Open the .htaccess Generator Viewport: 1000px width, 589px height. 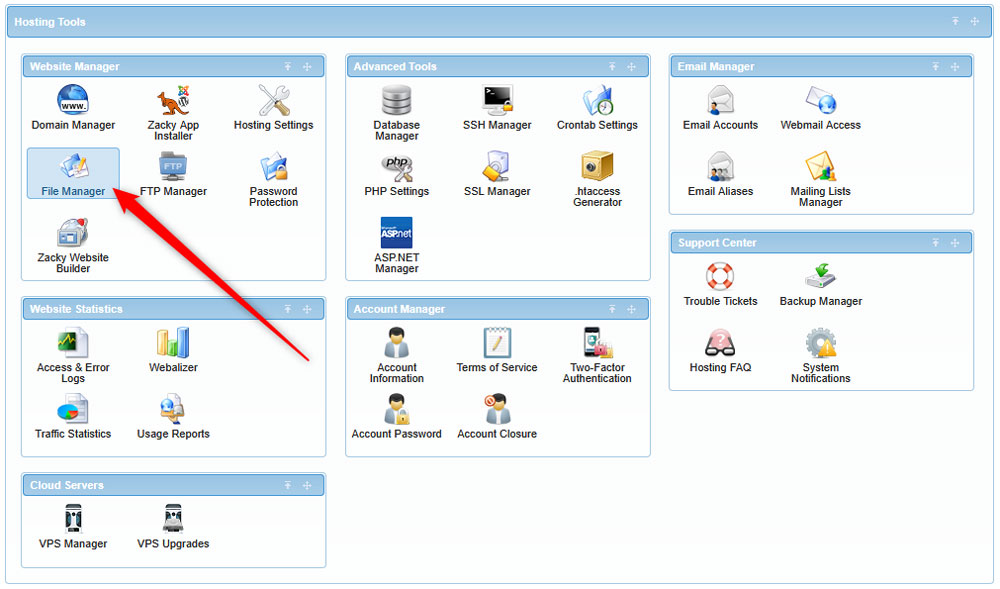click(597, 180)
